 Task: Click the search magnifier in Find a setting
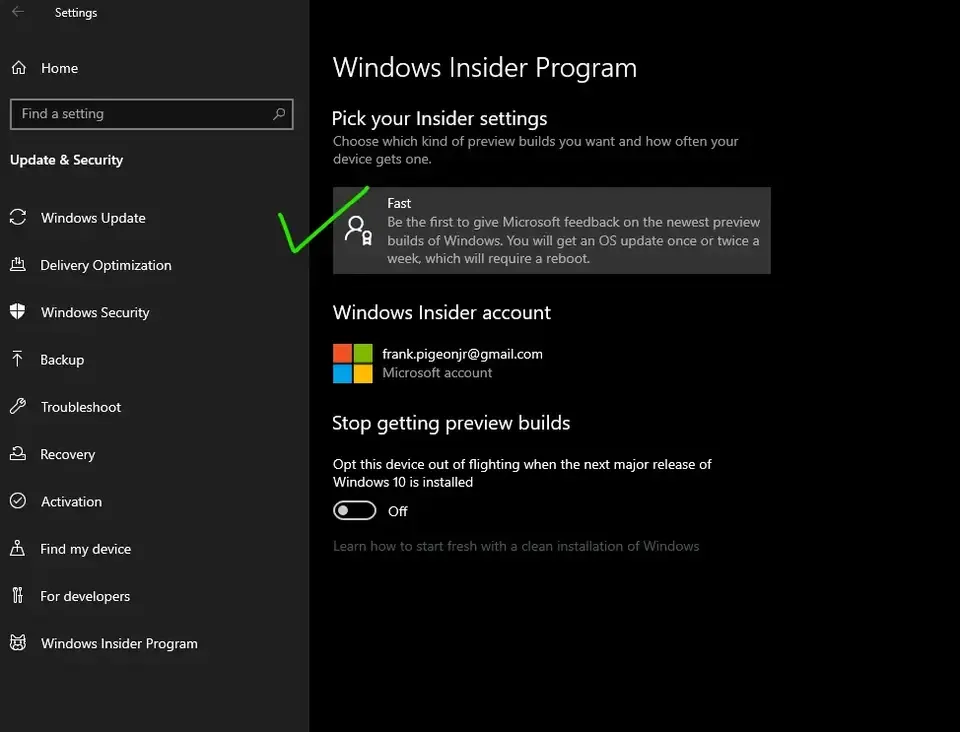click(279, 114)
